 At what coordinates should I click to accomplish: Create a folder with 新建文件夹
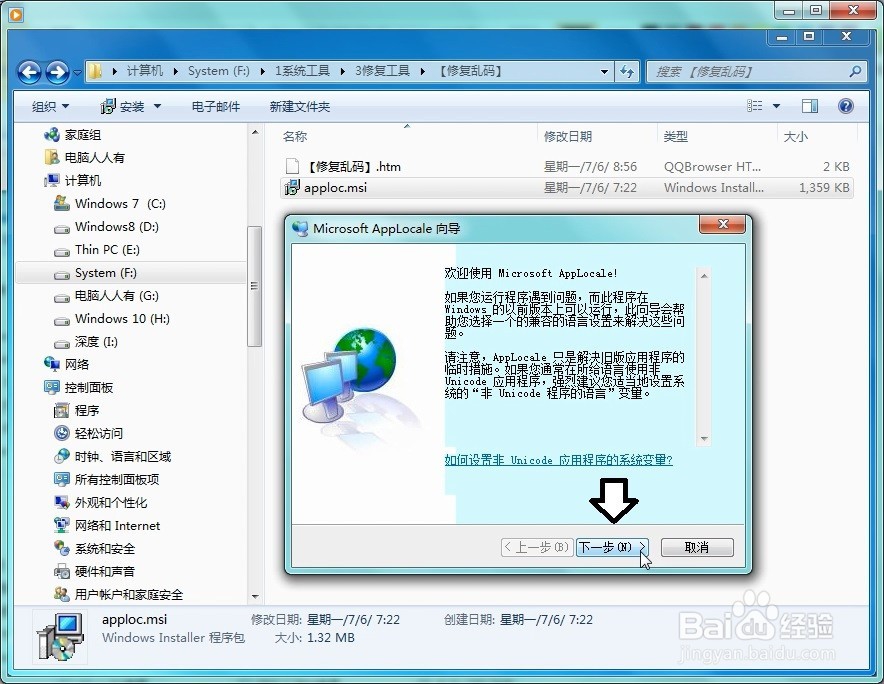(299, 107)
